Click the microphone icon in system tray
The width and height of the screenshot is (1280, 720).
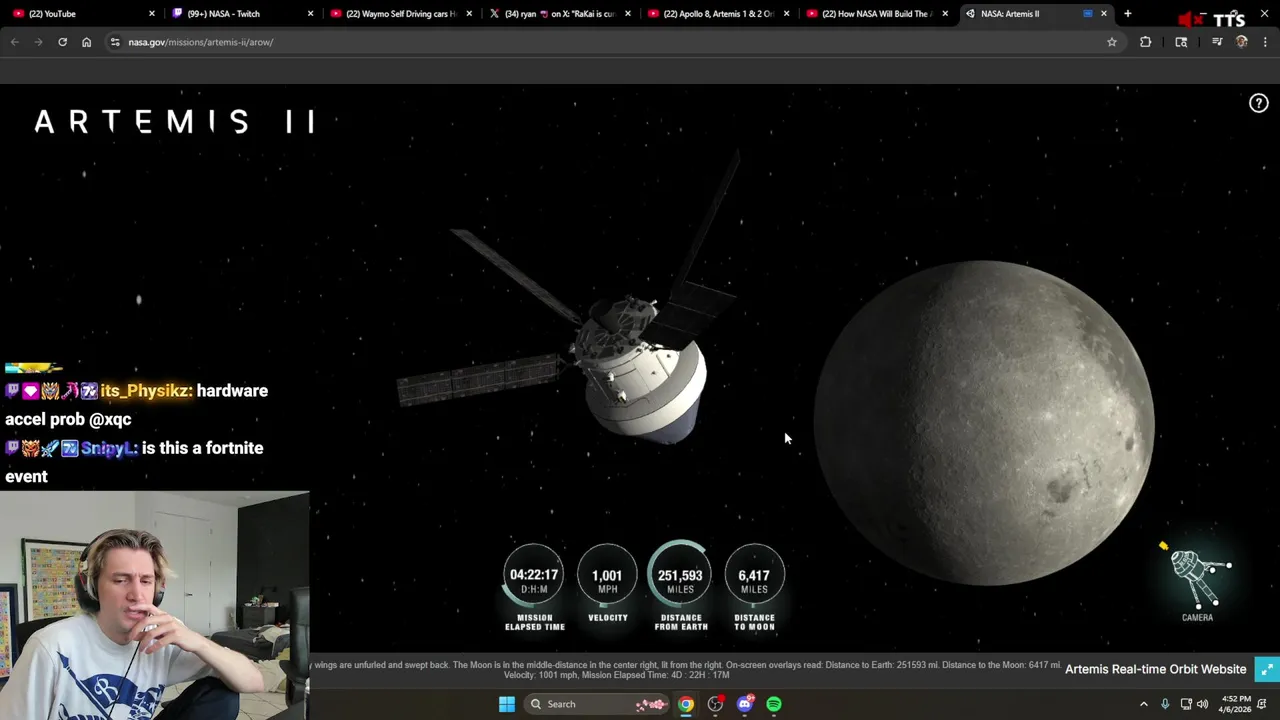[x=1165, y=704]
